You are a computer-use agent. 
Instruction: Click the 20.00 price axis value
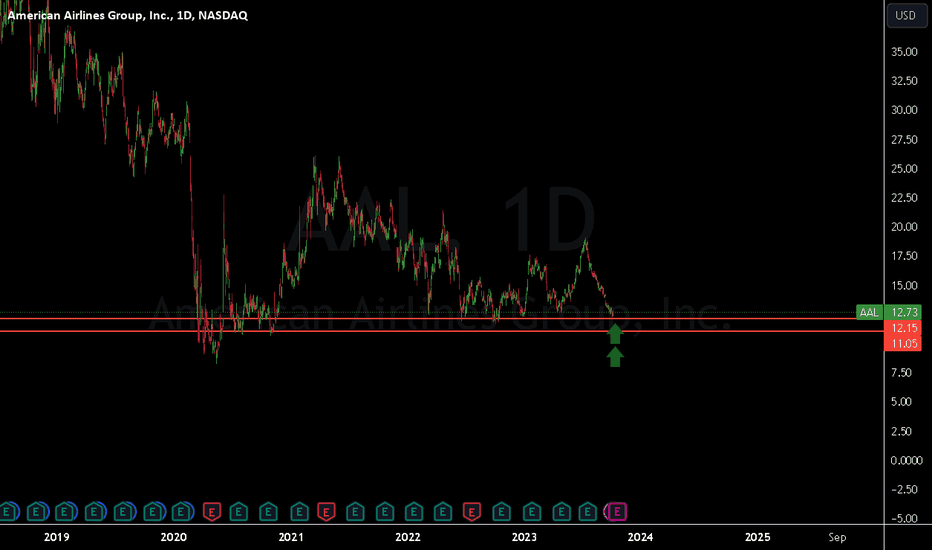tap(904, 227)
